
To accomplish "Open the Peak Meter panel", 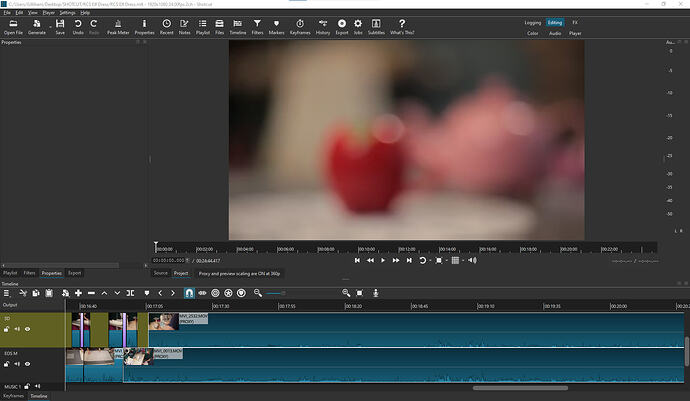I will pos(118,27).
